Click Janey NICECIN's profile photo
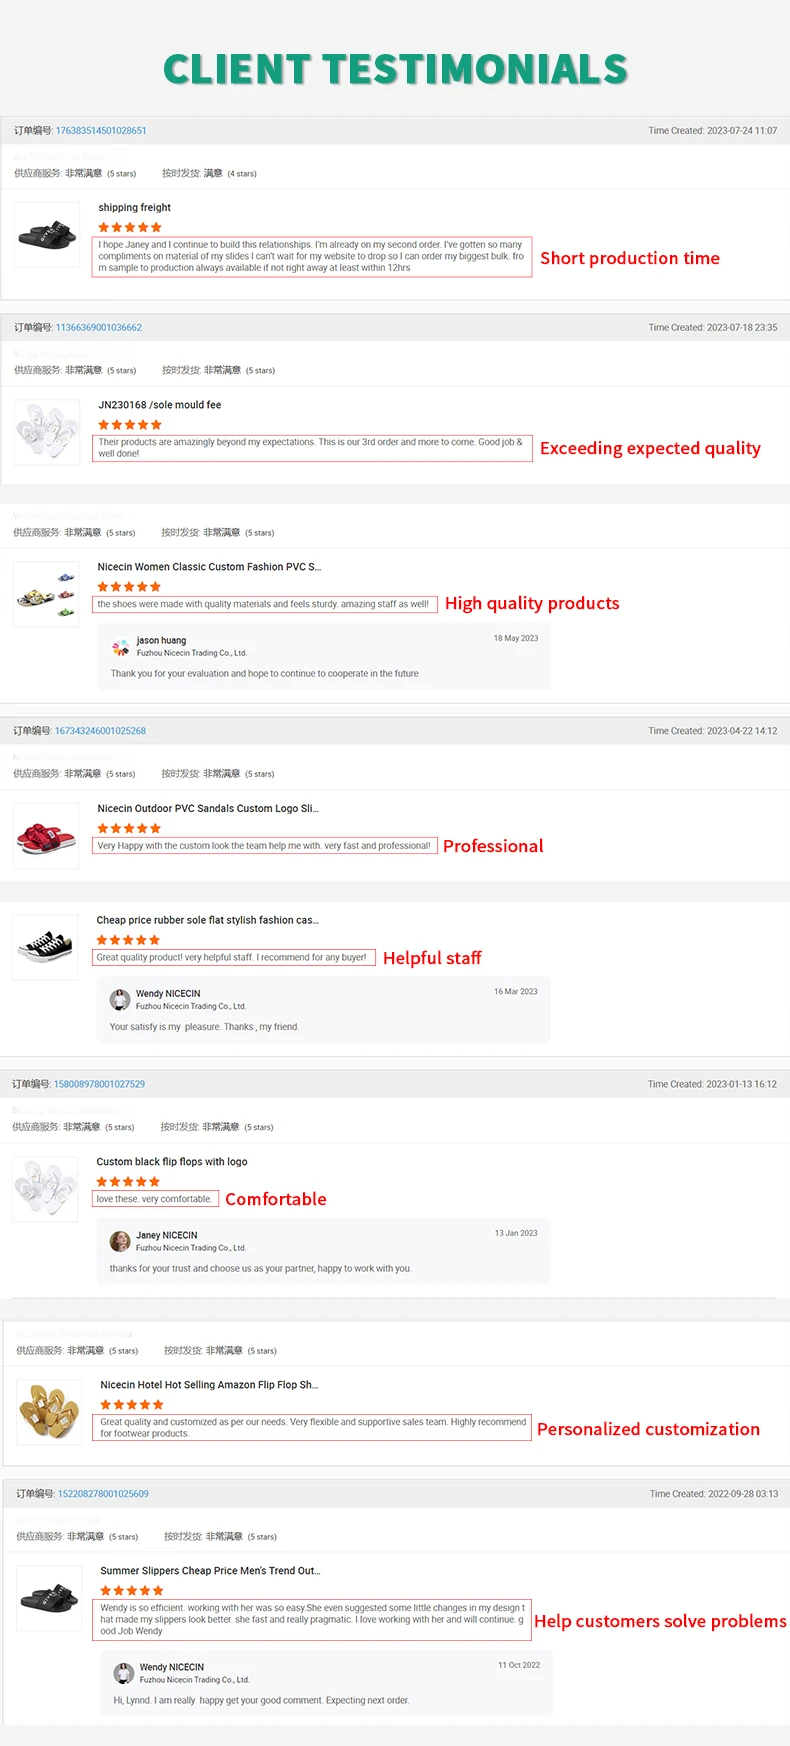Image resolution: width=790 pixels, height=1746 pixels. pos(120,1241)
